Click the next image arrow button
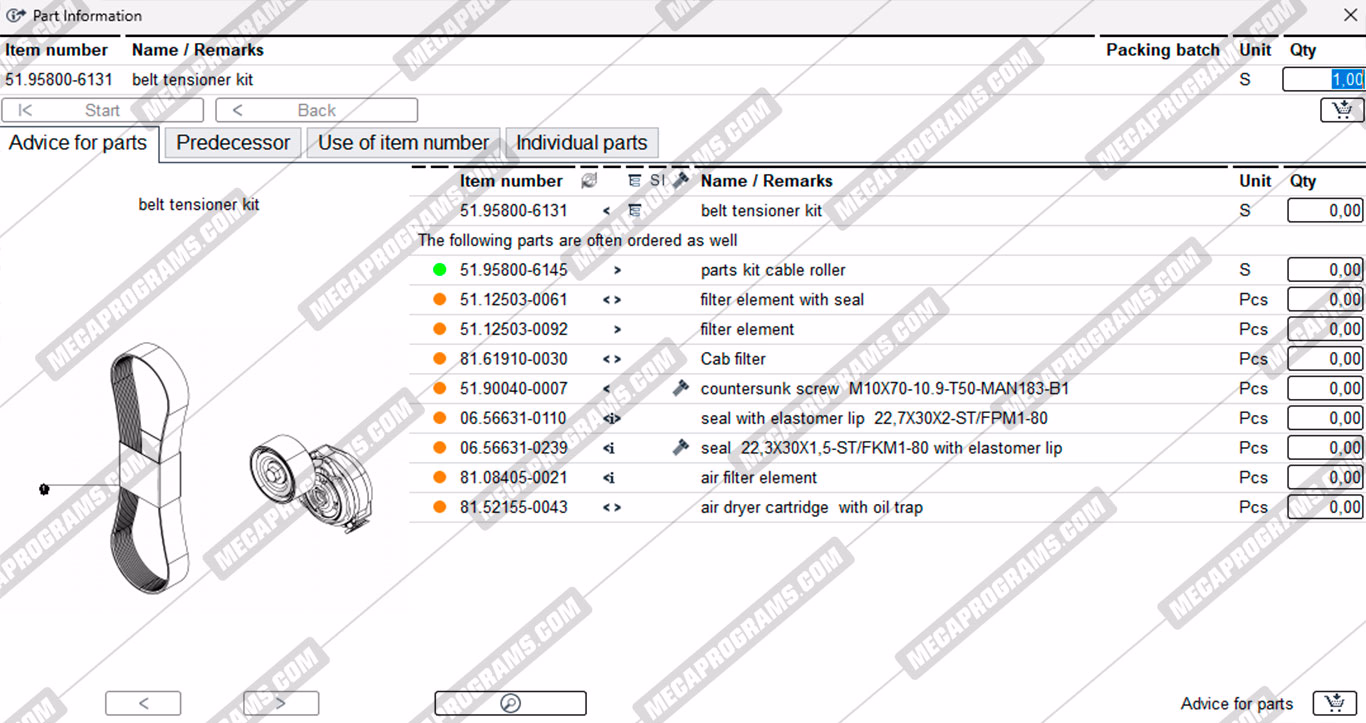 [x=281, y=703]
